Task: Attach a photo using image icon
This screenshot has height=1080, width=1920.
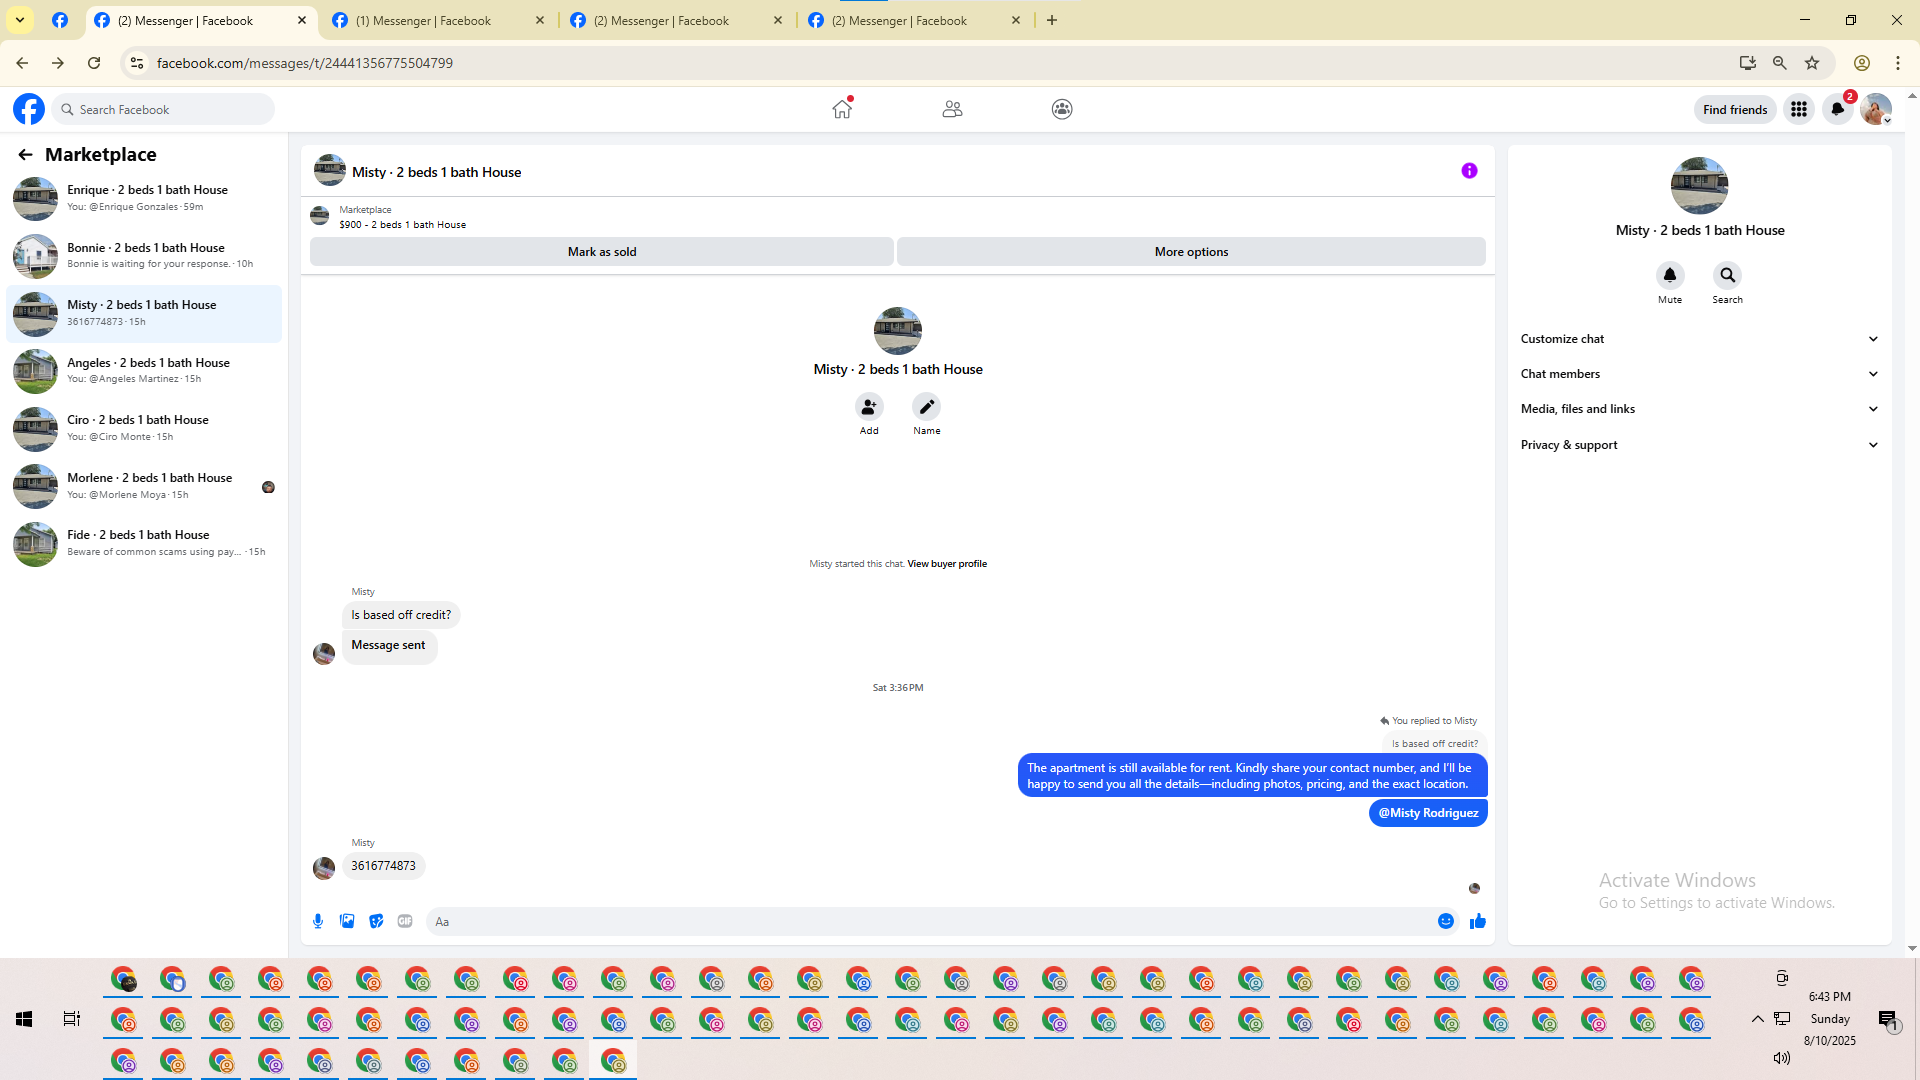Action: [x=347, y=921]
